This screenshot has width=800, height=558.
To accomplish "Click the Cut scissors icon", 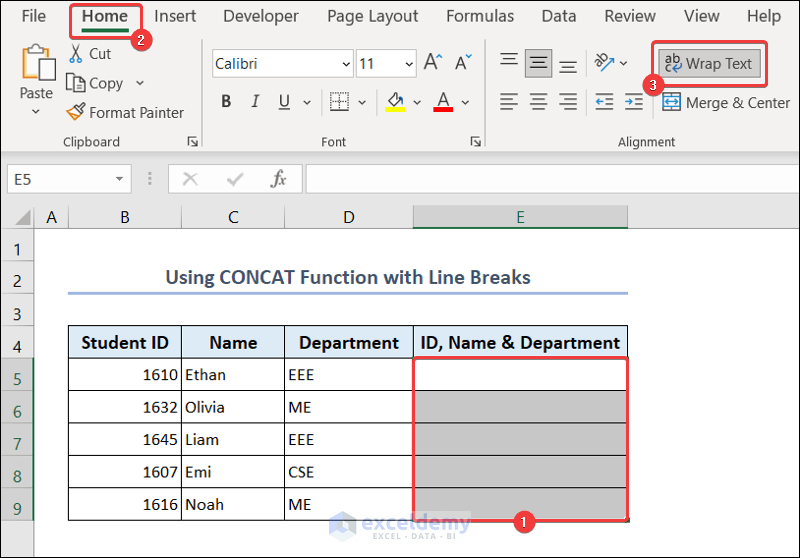I will pyautogui.click(x=76, y=53).
